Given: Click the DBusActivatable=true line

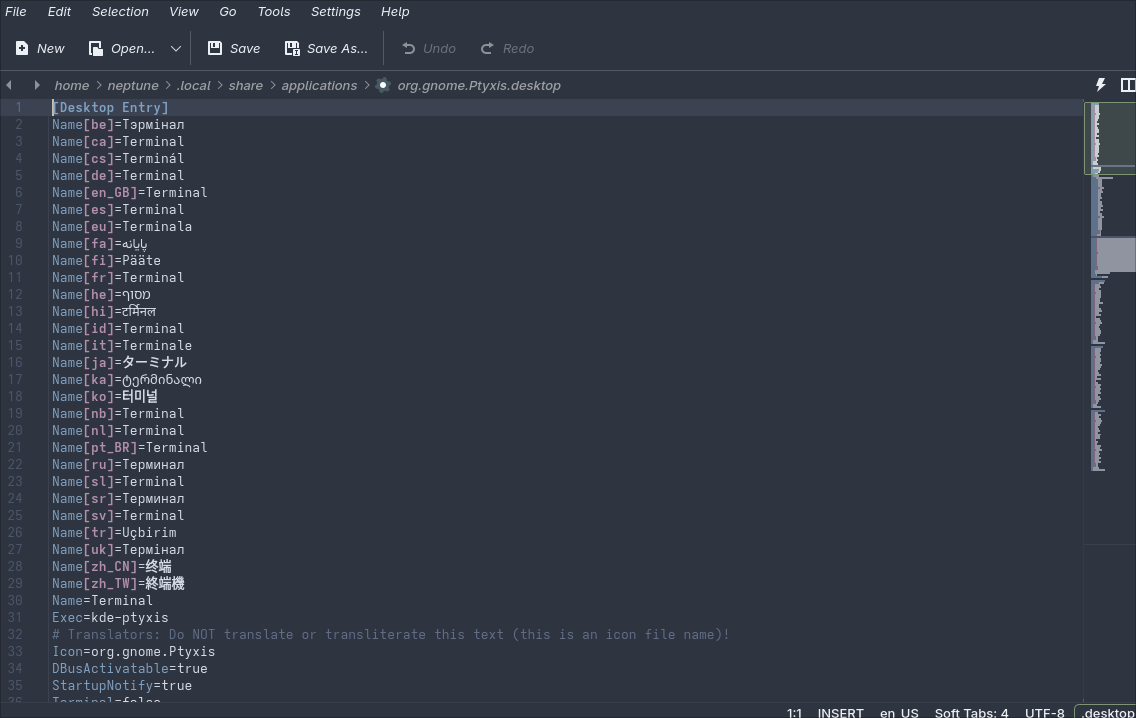Looking at the screenshot, I should pyautogui.click(x=130, y=669).
